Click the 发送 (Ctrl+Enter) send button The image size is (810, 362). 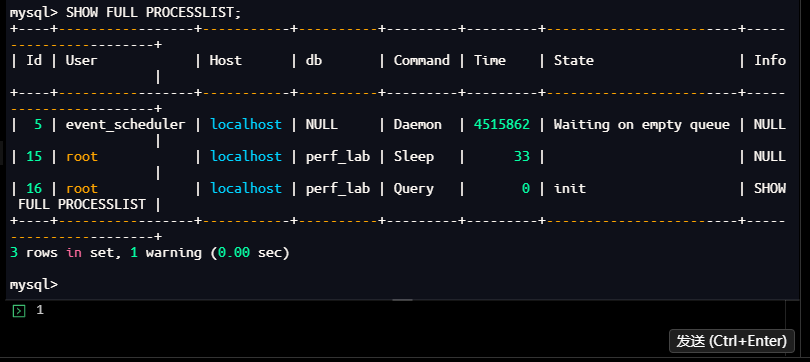click(731, 341)
